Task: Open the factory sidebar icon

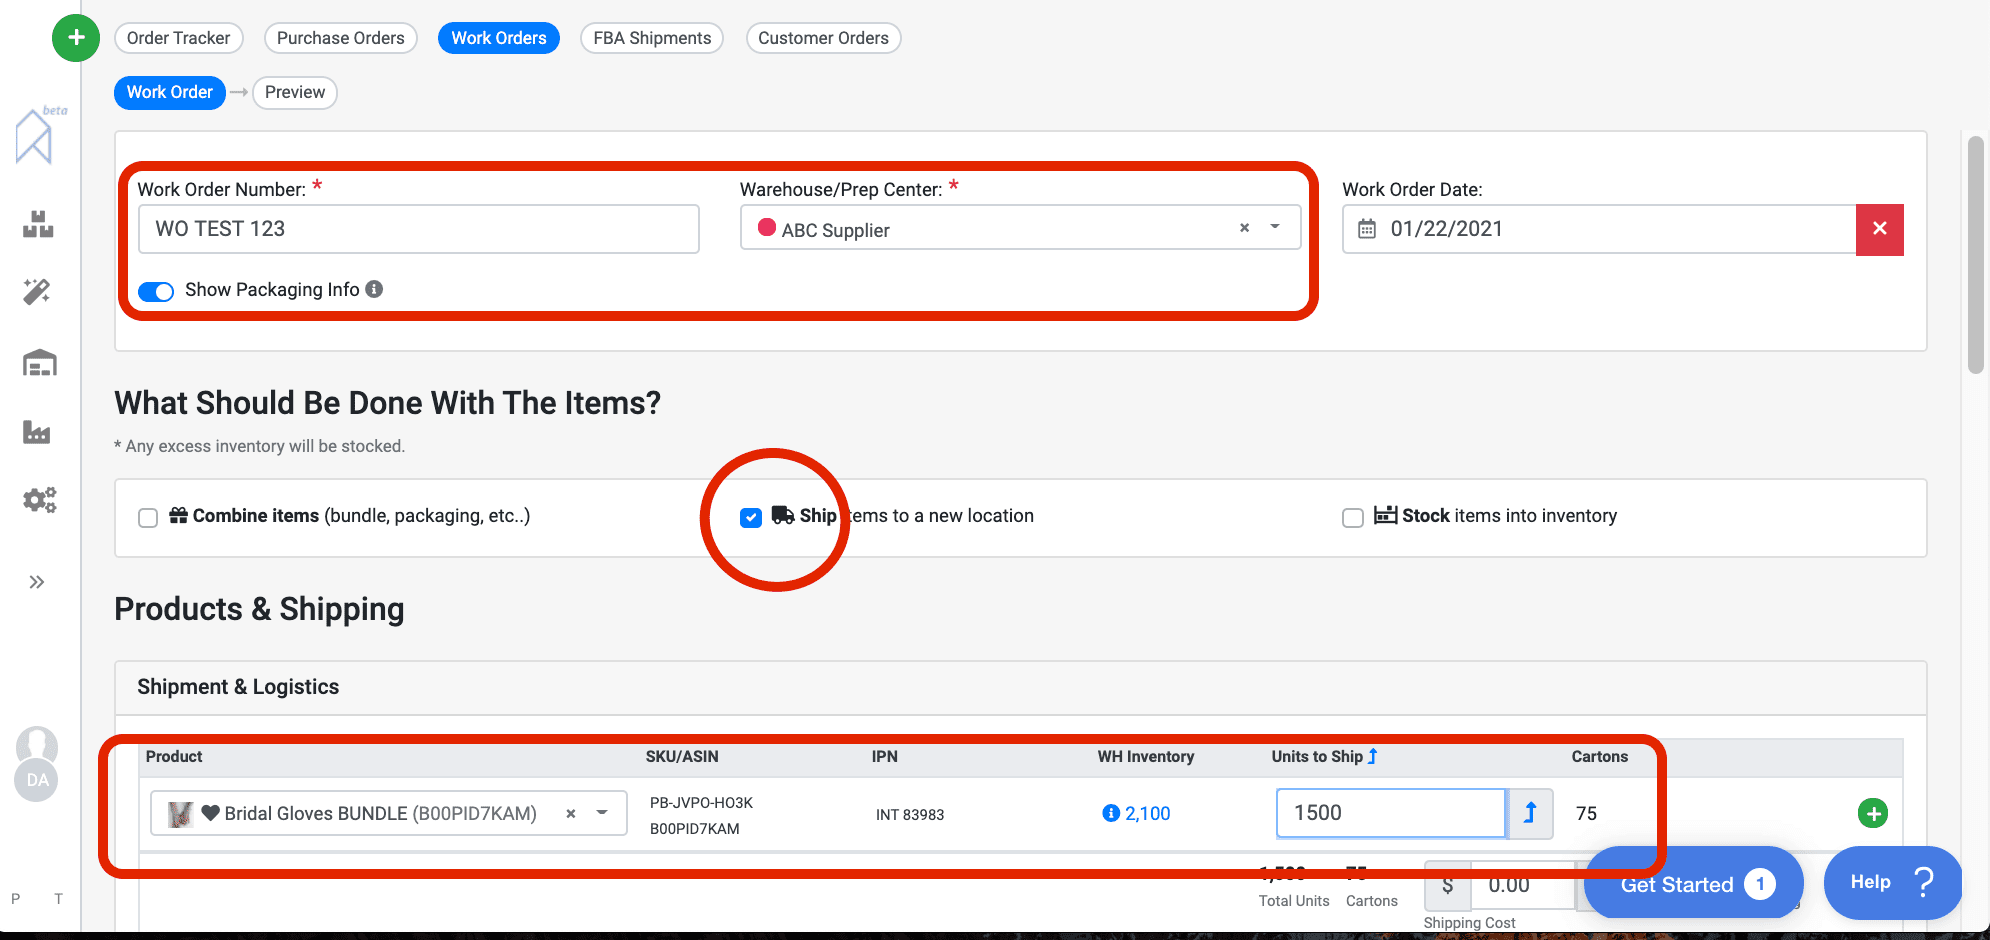Action: 37,432
